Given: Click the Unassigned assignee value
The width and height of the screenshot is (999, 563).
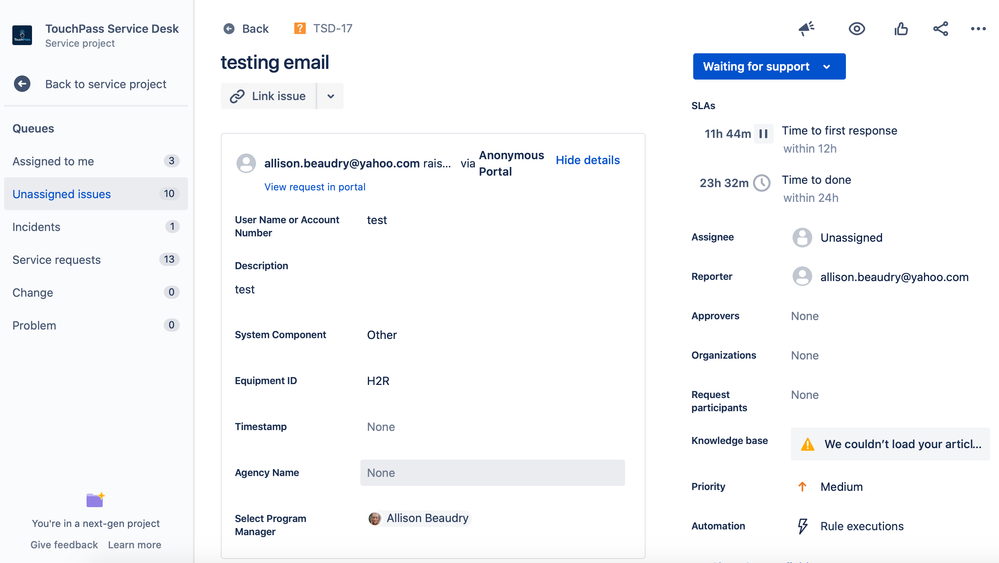Looking at the screenshot, I should [x=851, y=238].
